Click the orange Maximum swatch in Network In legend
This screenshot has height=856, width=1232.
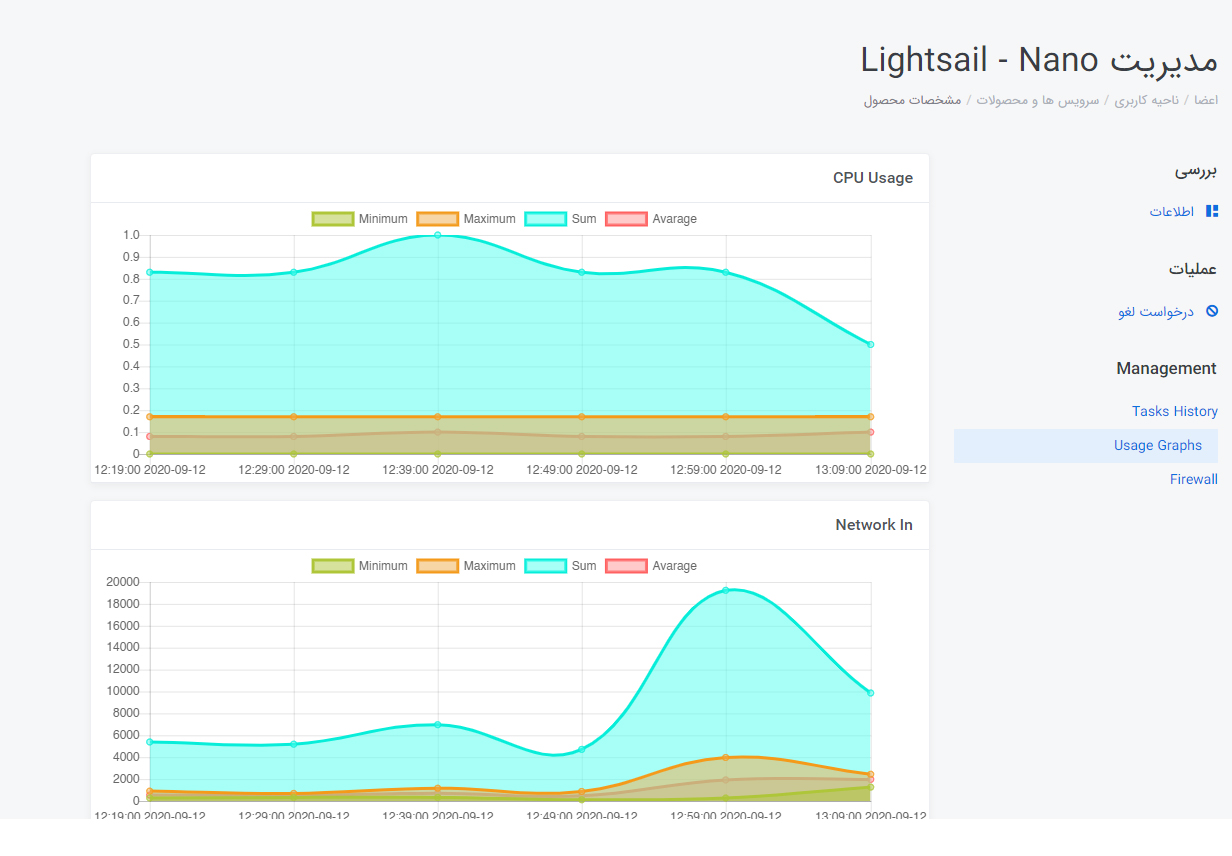pos(438,566)
